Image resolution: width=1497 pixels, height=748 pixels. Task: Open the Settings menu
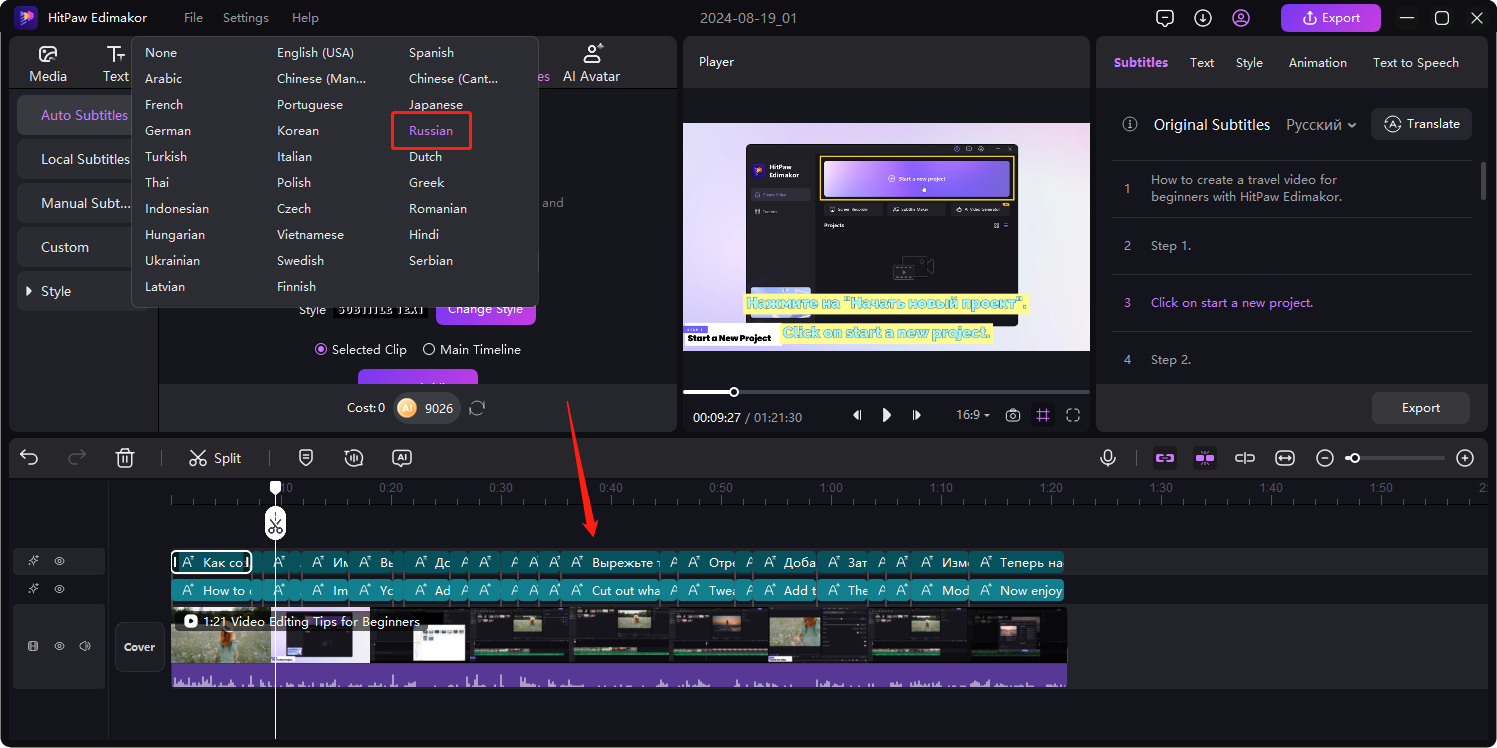[246, 18]
